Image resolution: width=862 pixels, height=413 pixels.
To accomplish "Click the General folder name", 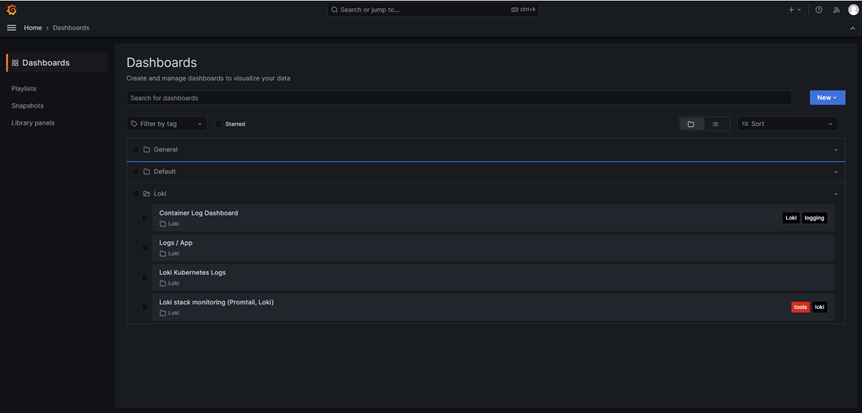I will (x=165, y=150).
